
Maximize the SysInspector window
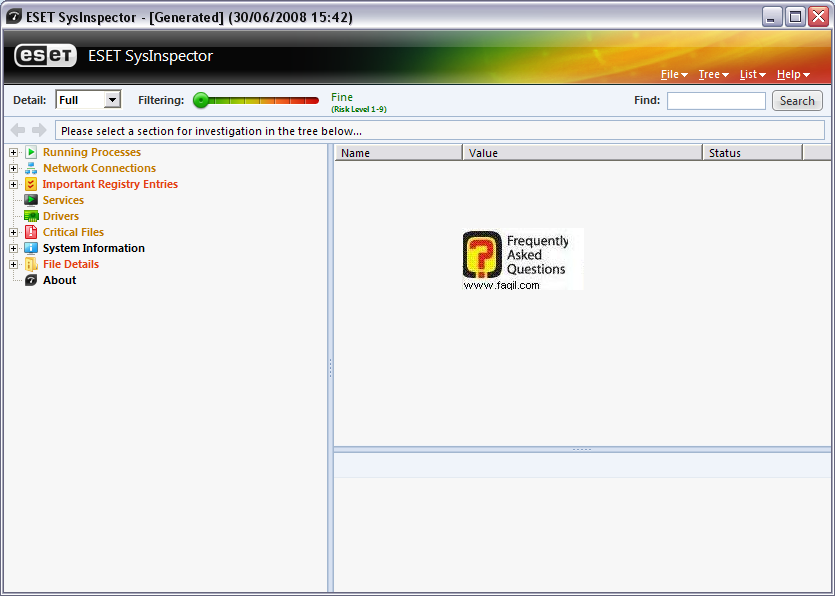(795, 17)
